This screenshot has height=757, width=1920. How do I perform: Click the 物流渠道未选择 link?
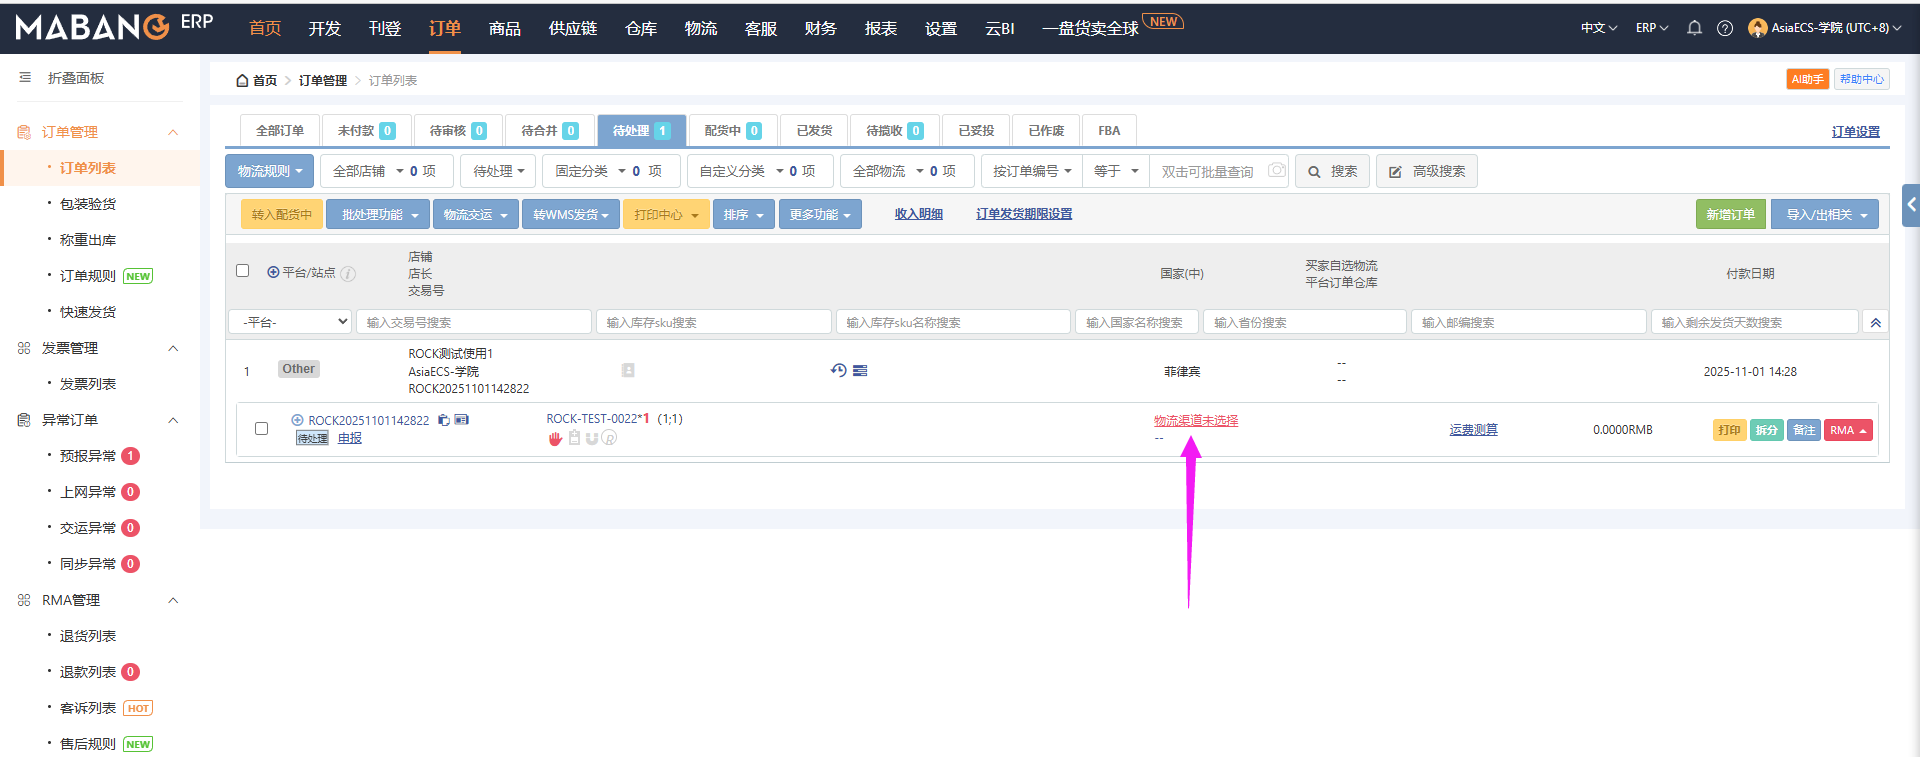point(1195,421)
